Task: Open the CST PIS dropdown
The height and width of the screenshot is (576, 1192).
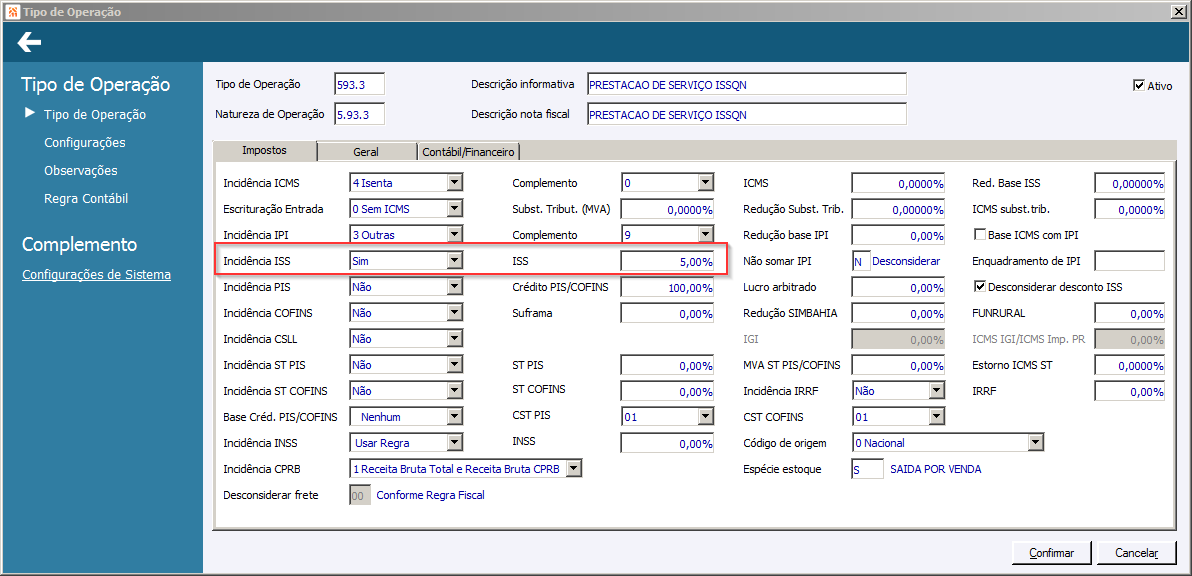Action: [705, 417]
